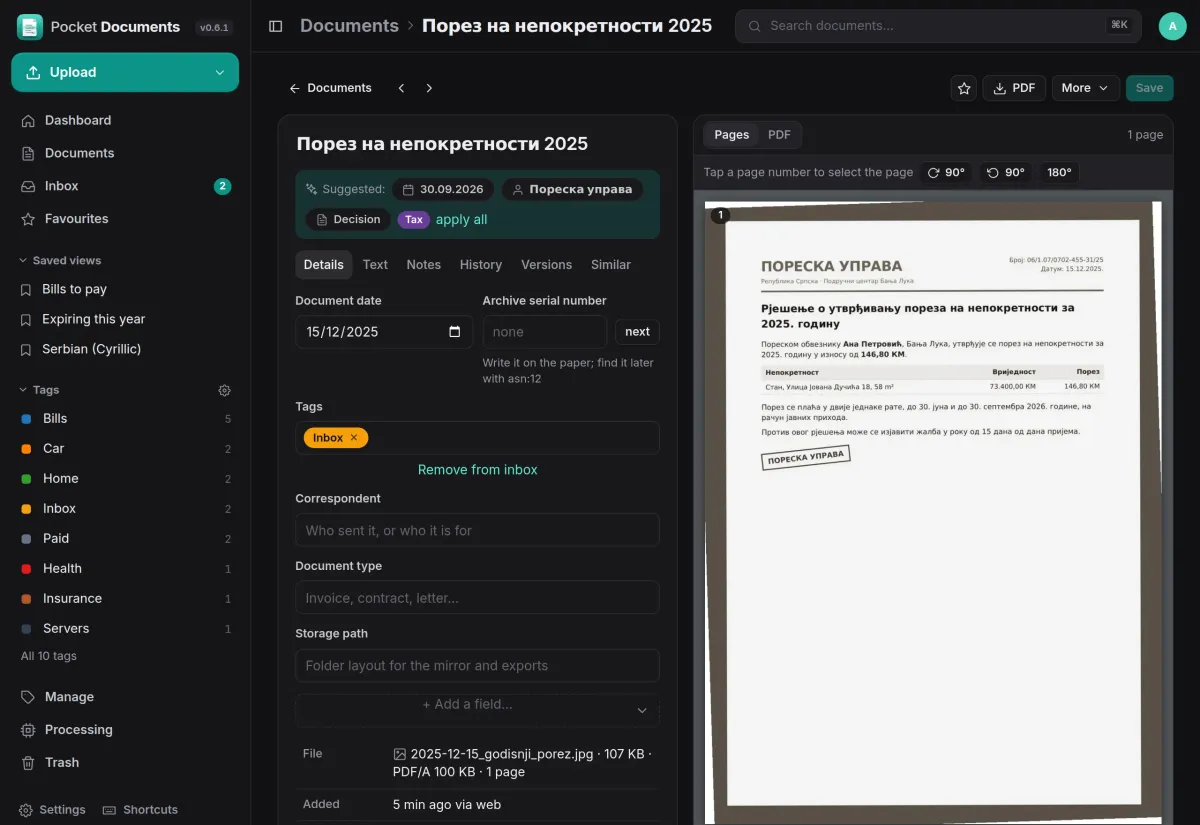
Task: Click the Pocket Documents logo icon
Action: [x=30, y=27]
